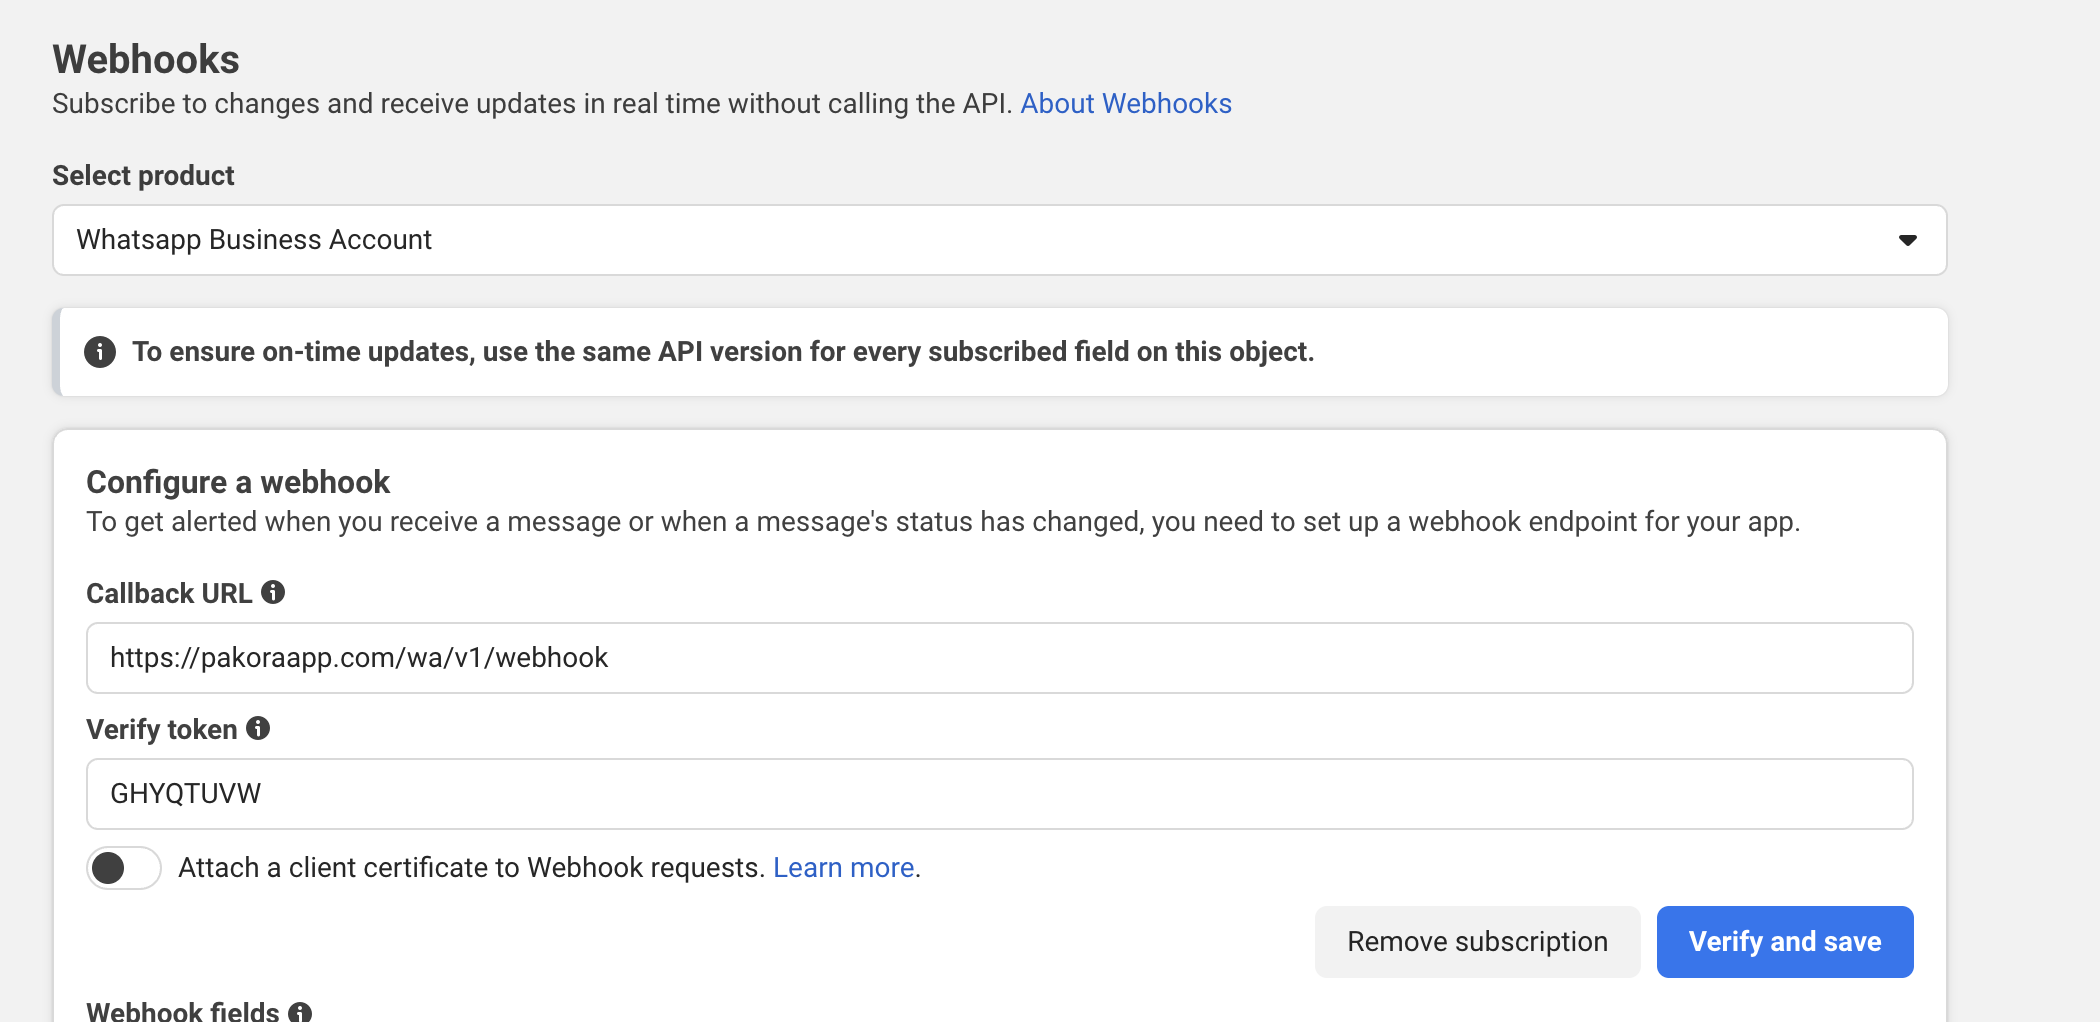Click the API version notice text

pyautogui.click(x=723, y=352)
